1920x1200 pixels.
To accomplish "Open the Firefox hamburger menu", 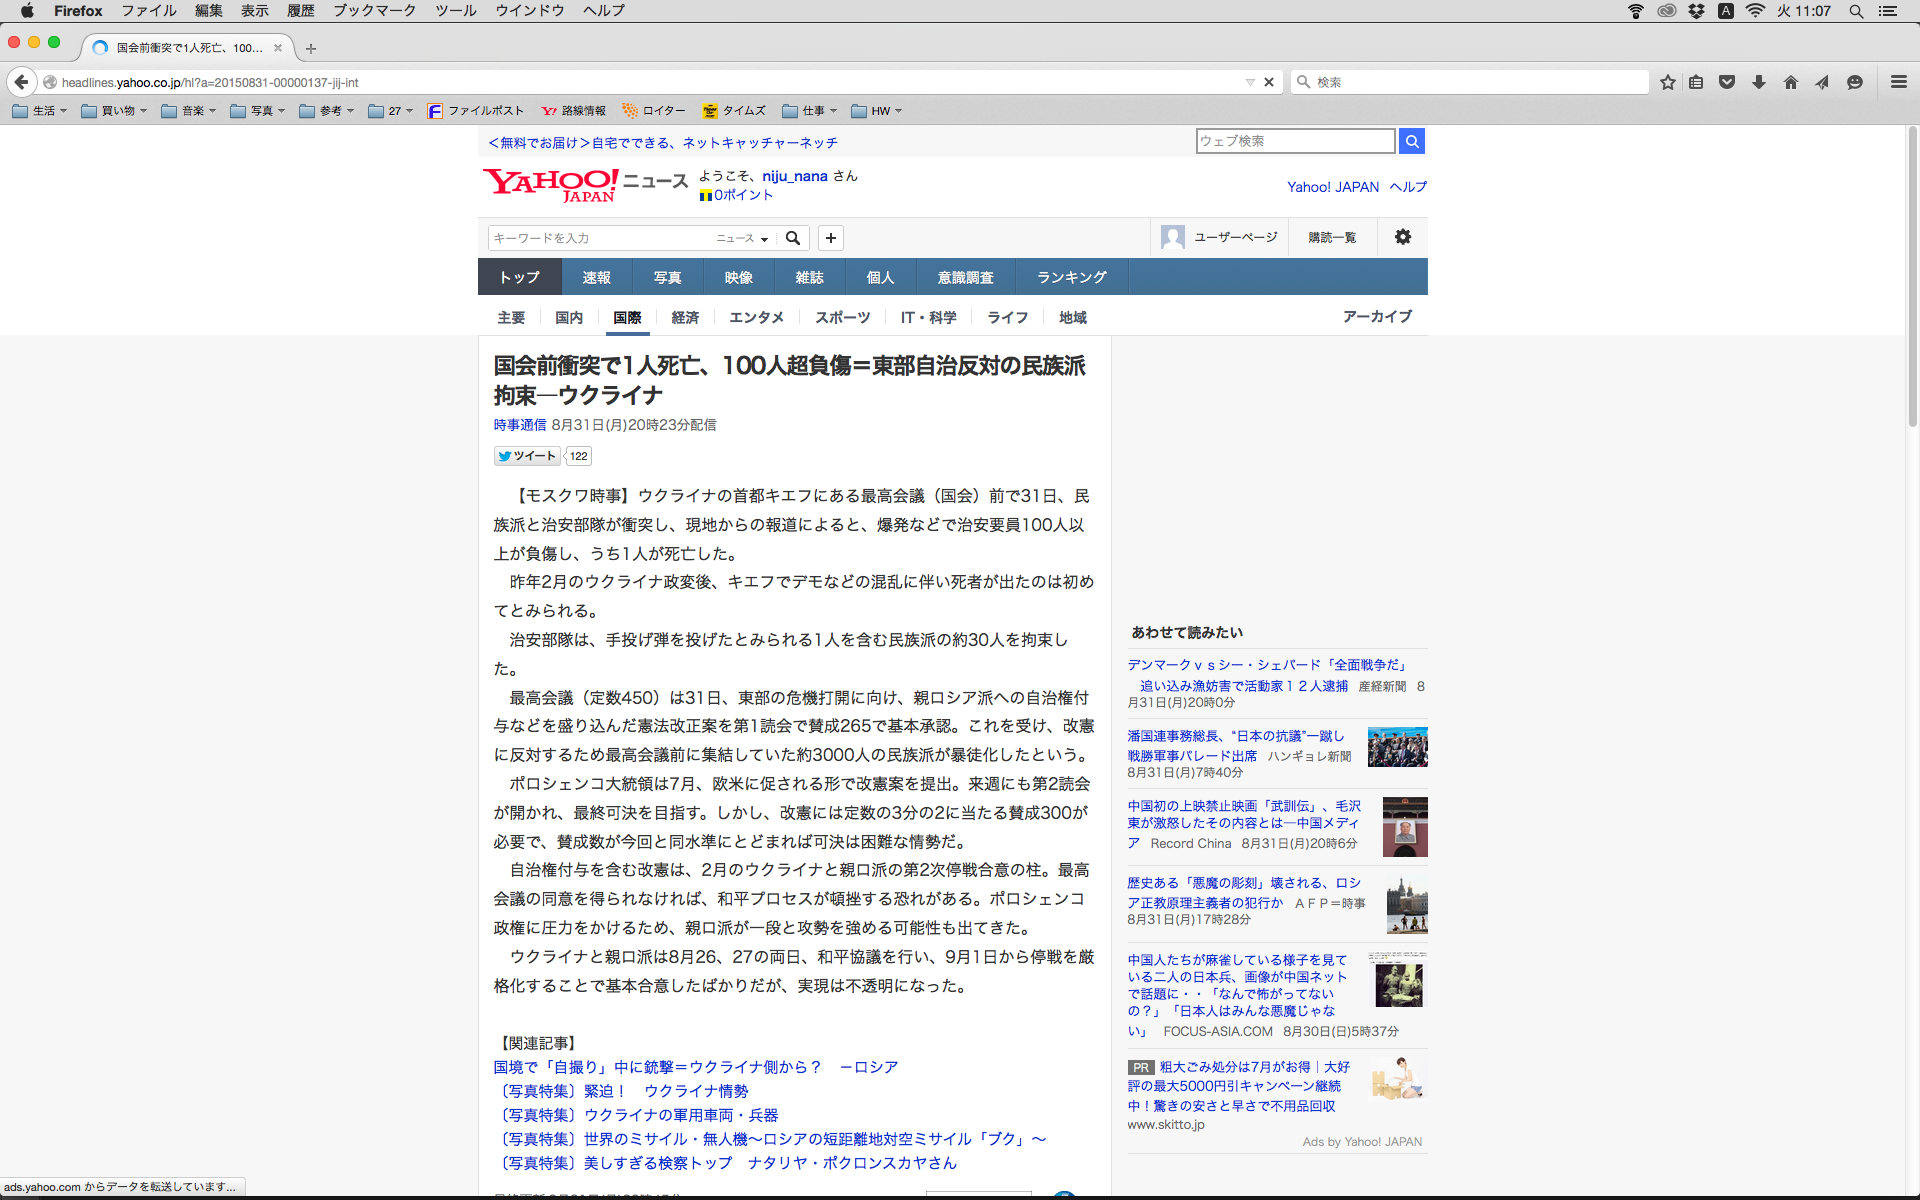I will 1898,82.
